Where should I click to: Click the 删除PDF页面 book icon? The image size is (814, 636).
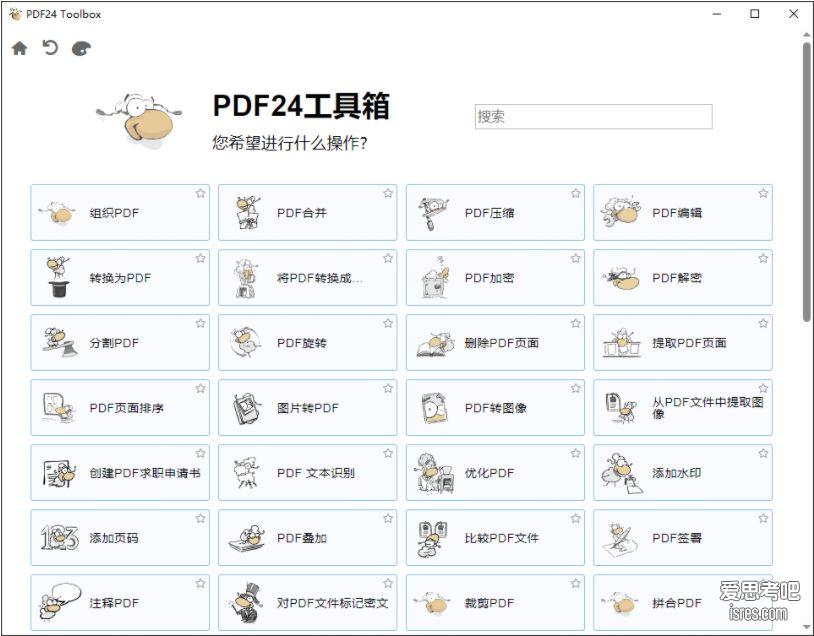click(x=435, y=344)
